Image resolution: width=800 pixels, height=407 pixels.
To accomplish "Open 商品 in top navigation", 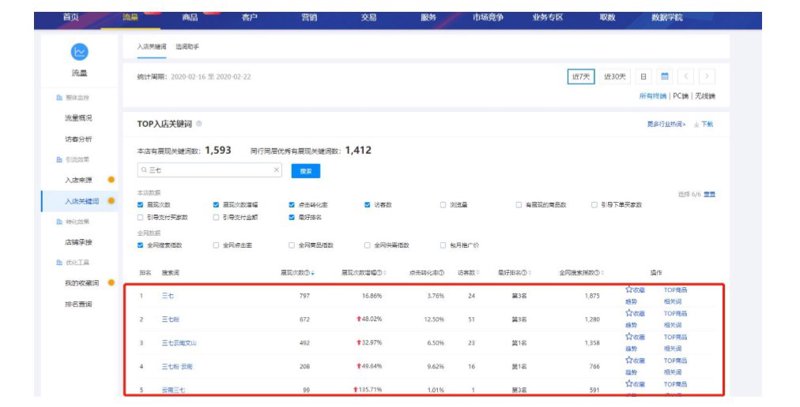I will 190,17.
